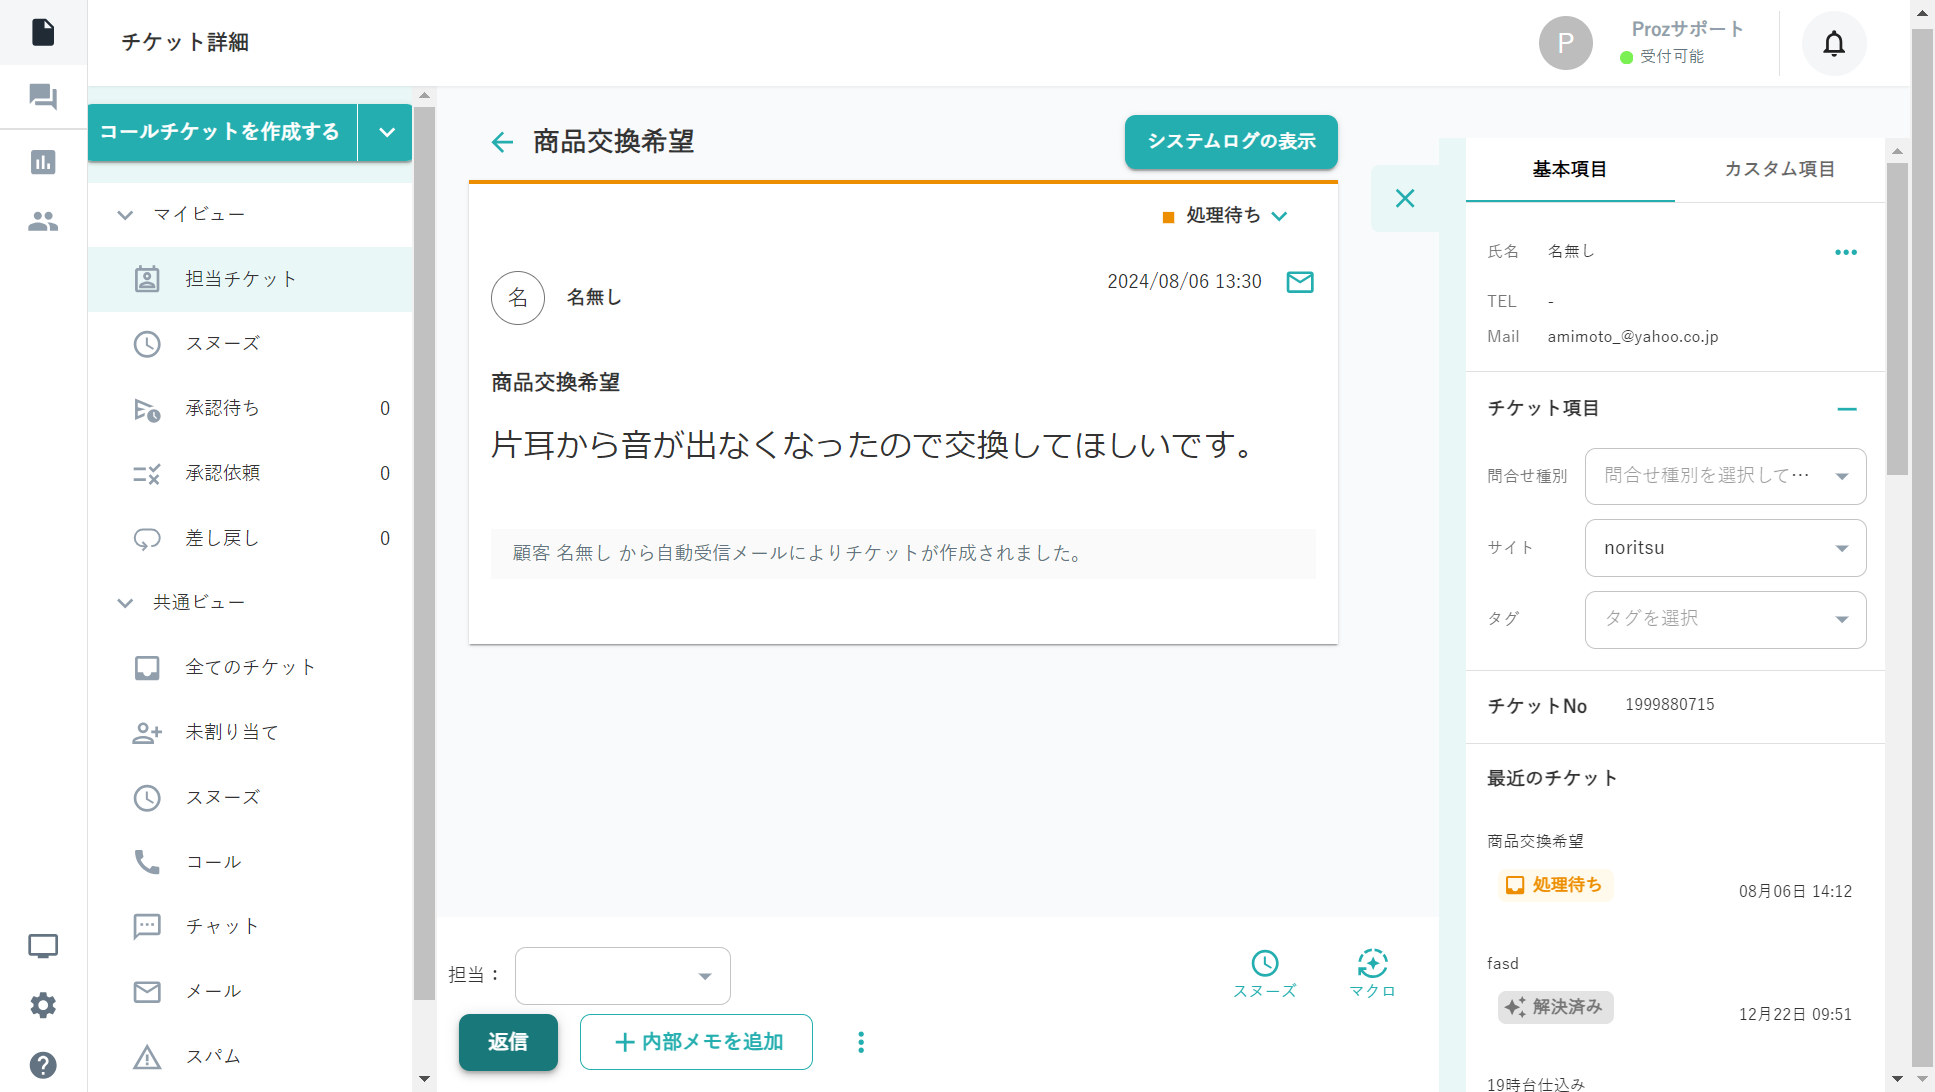Switch to the カスタム項目 tab
1935x1092 pixels.
click(1779, 169)
